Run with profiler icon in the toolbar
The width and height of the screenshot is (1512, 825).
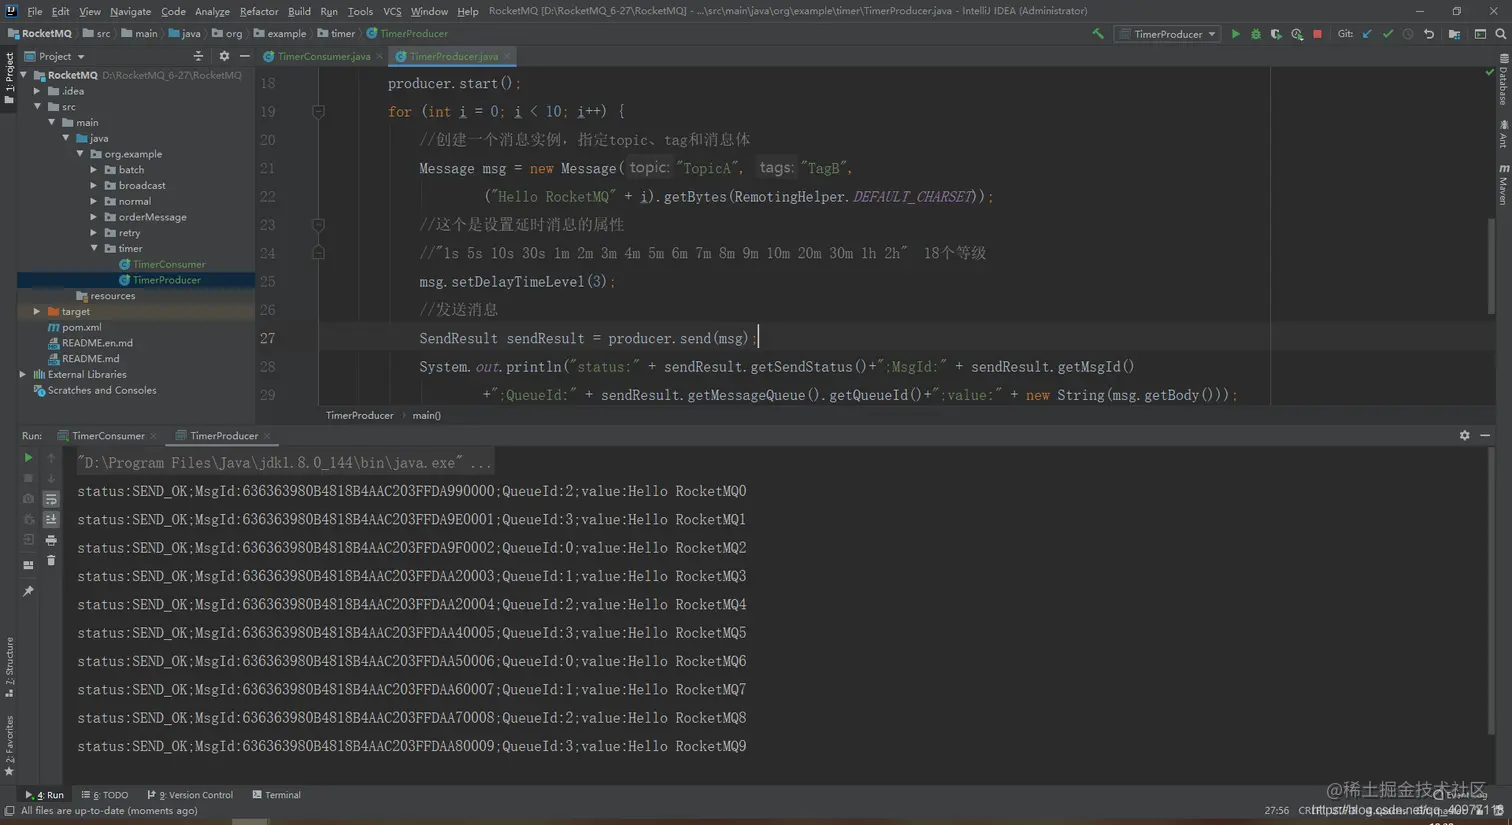pos(1297,34)
